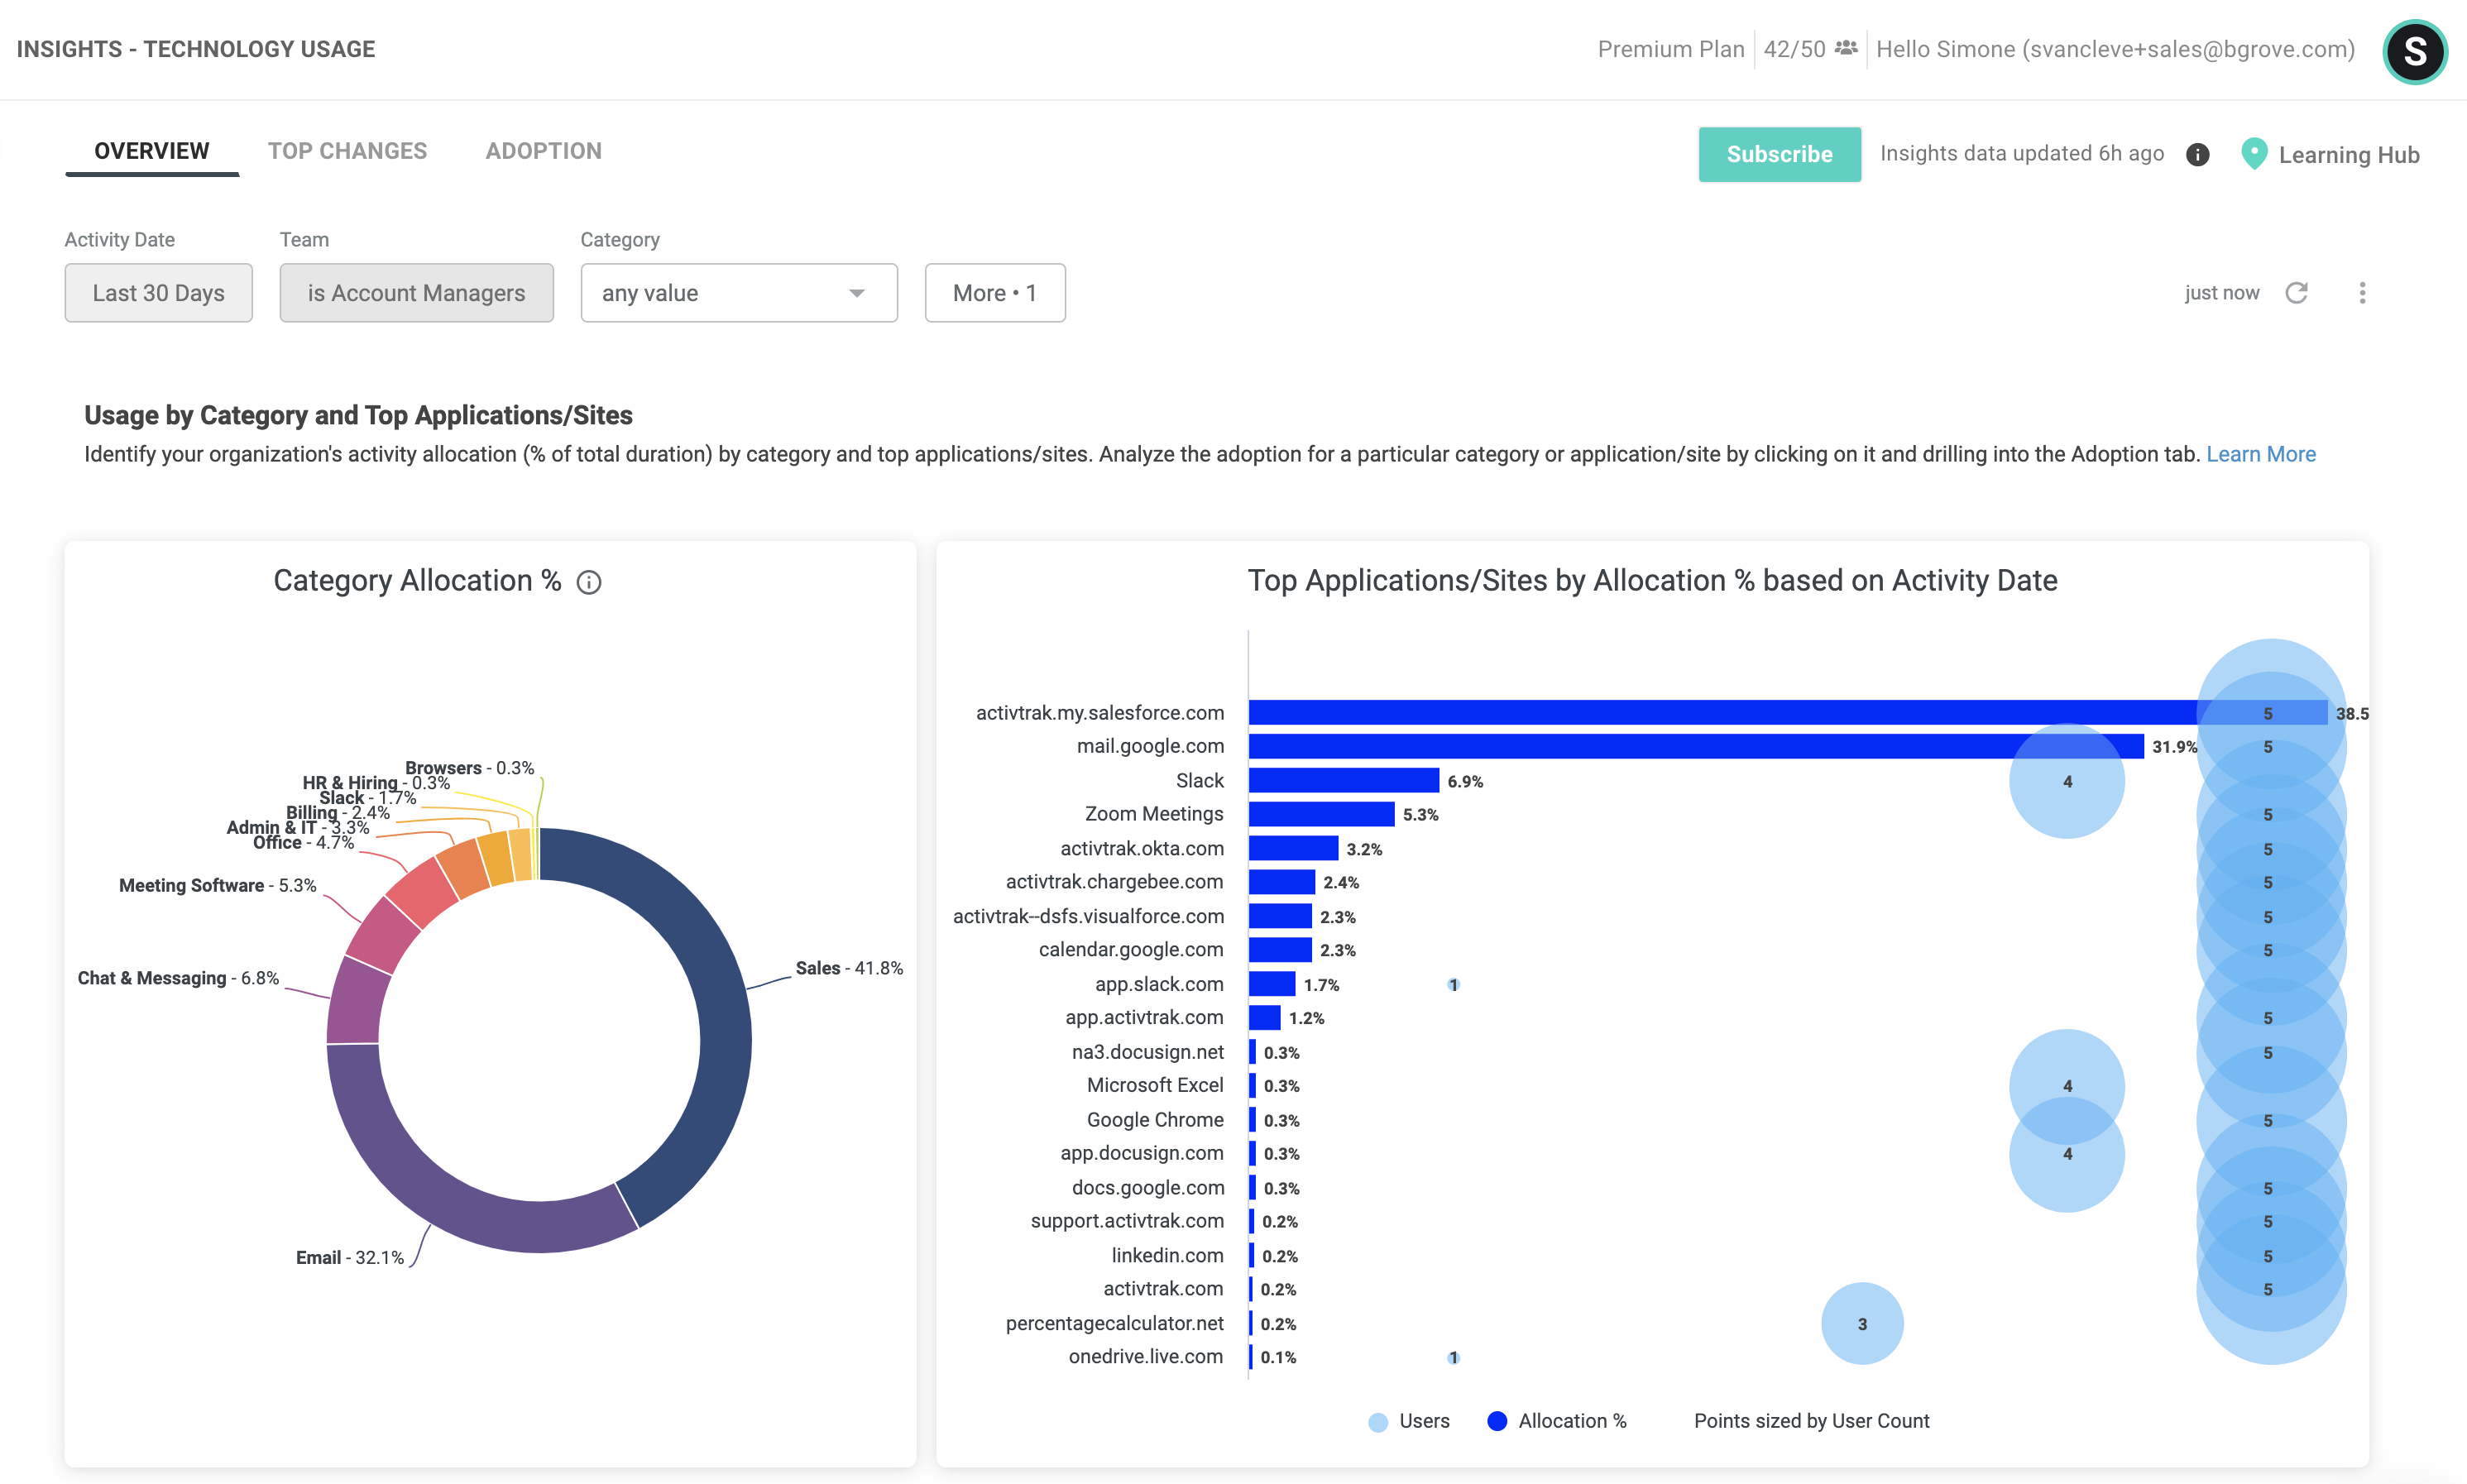Click the Sales - 41.8% label
Viewport: 2467px width, 1484px height.
click(849, 968)
